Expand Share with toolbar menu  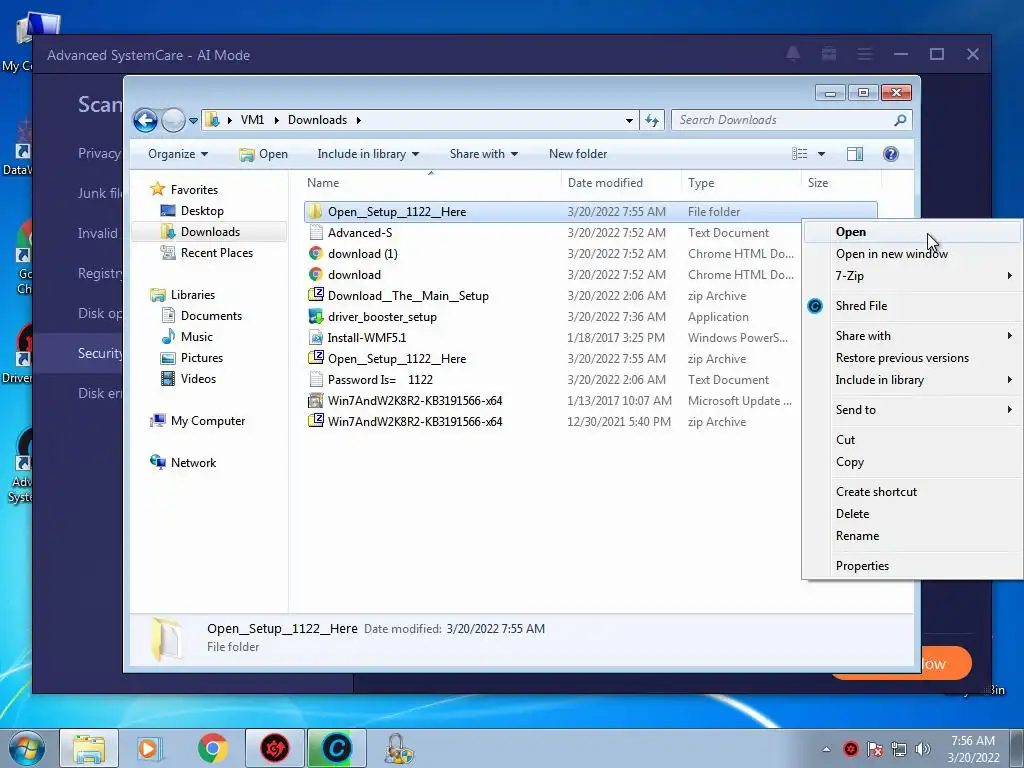483,154
